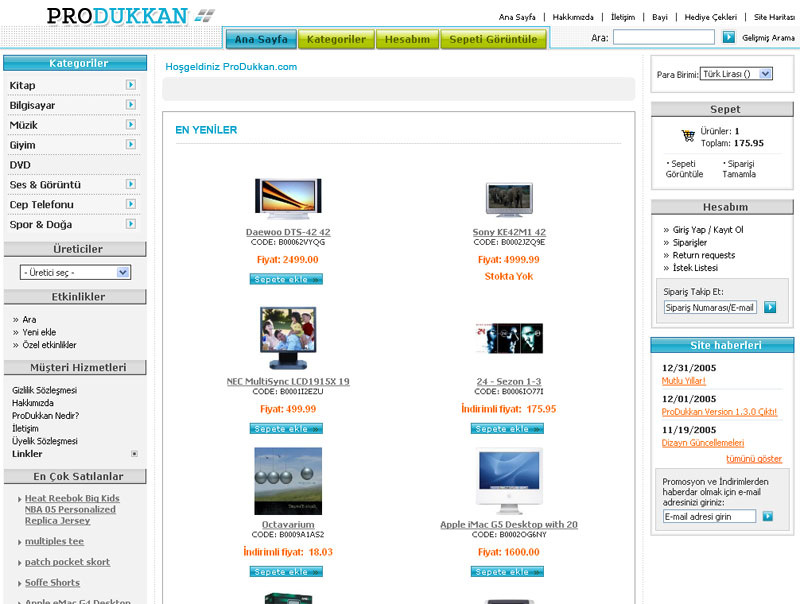Click Bayi in top menu

coord(660,17)
